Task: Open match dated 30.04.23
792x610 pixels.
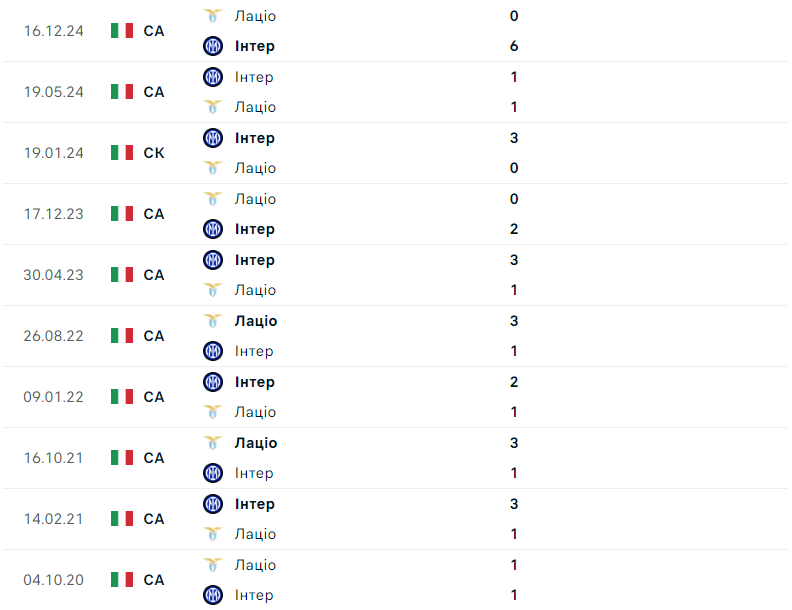Action: click(54, 275)
